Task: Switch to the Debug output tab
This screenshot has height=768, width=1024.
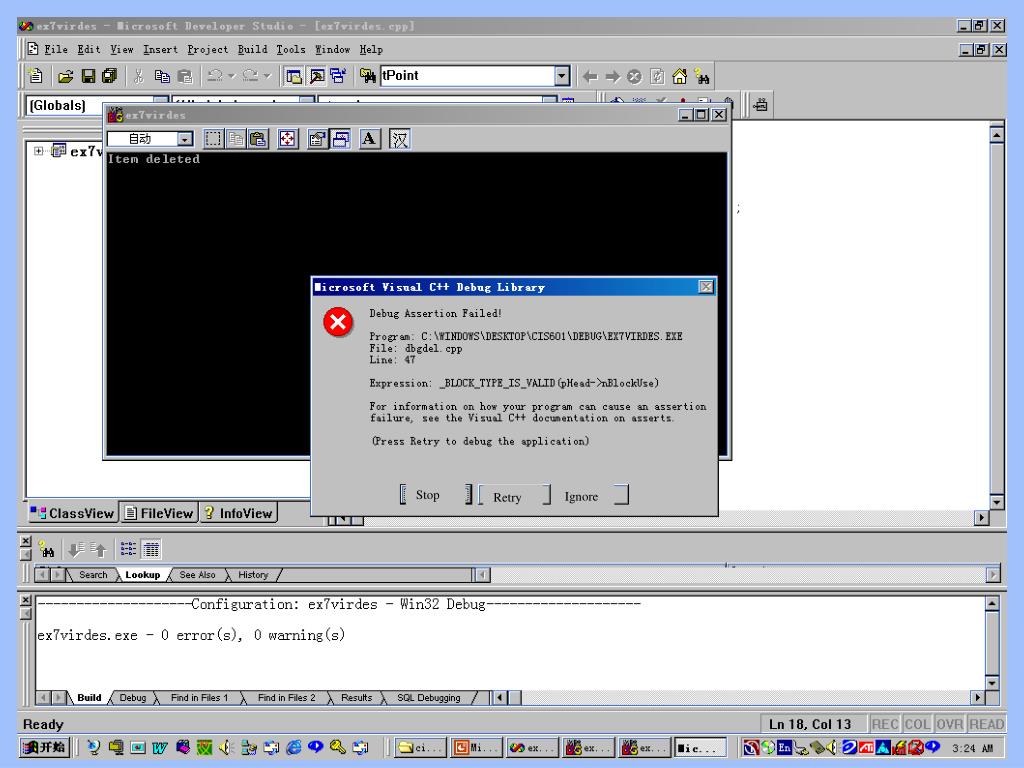Action: coord(133,697)
